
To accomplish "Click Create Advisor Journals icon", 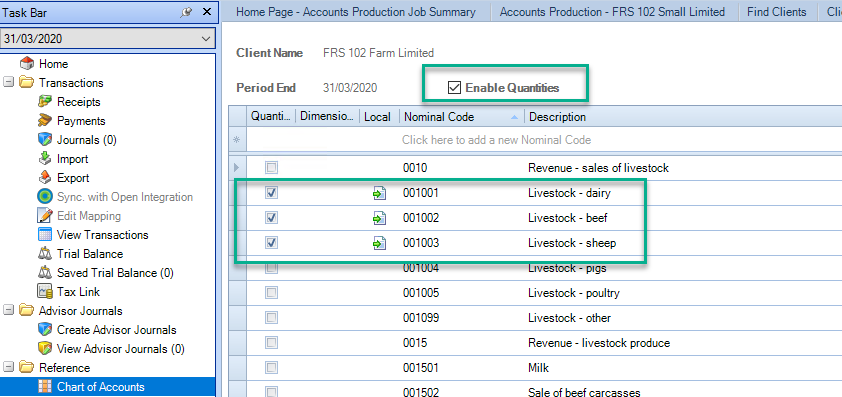I will click(x=45, y=330).
